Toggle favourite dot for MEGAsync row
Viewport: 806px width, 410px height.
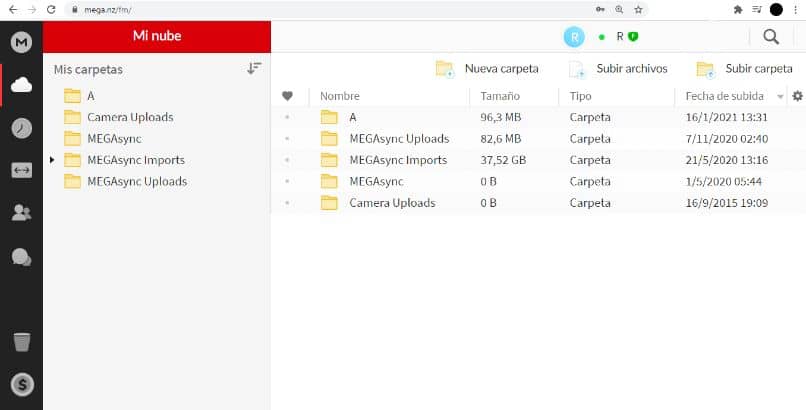(x=287, y=181)
